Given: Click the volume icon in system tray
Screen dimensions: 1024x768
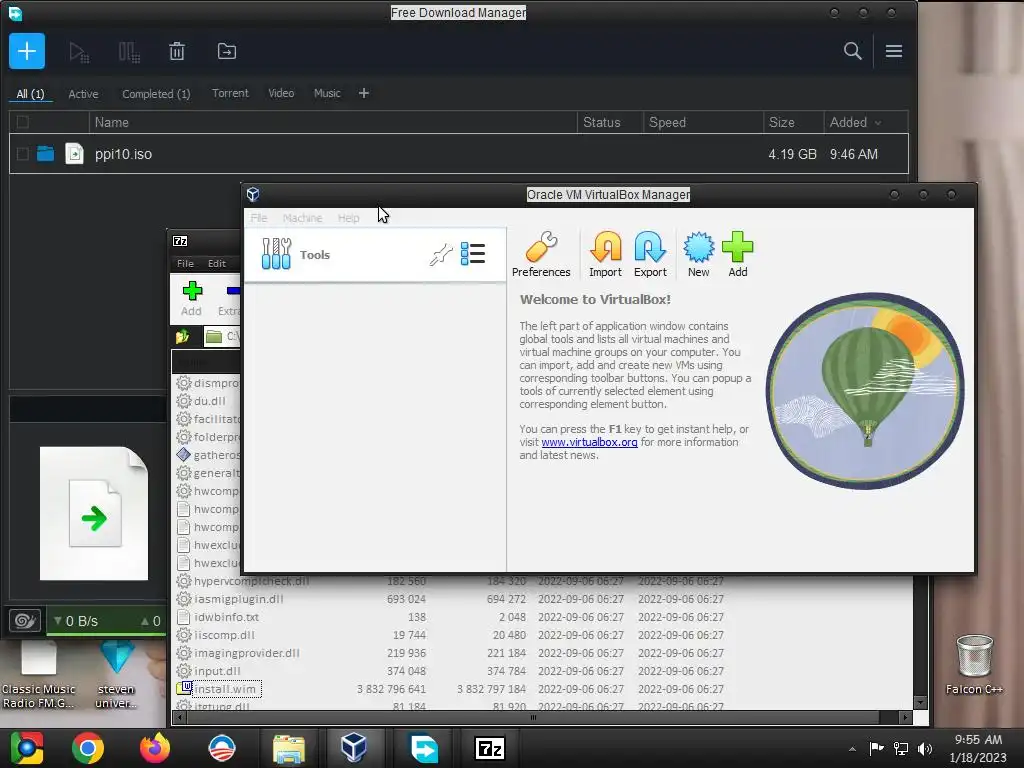Looking at the screenshot, I should tap(925, 749).
